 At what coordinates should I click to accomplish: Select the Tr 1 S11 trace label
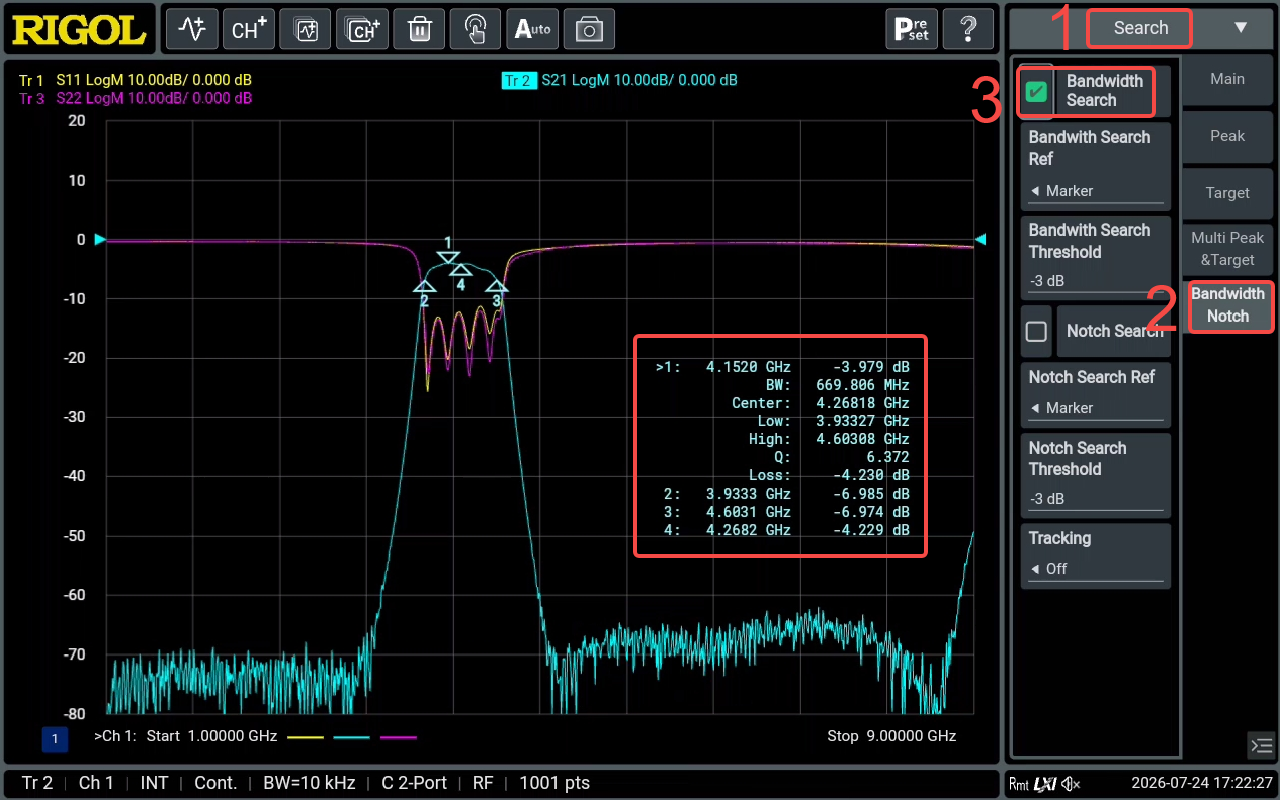coord(135,80)
